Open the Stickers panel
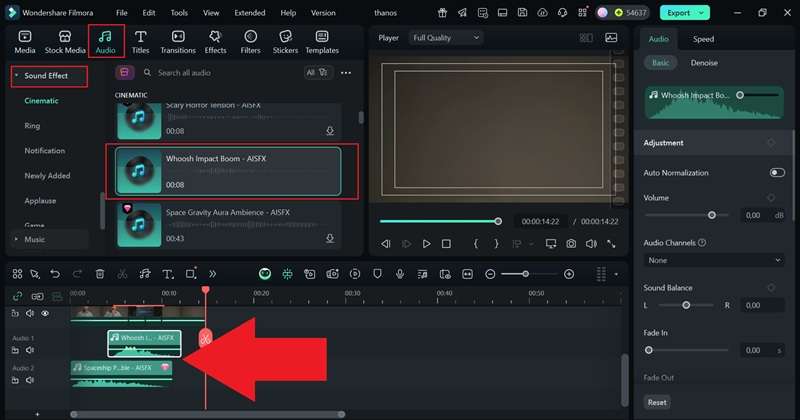Screen dimensions: 800x420 (x=285, y=41)
